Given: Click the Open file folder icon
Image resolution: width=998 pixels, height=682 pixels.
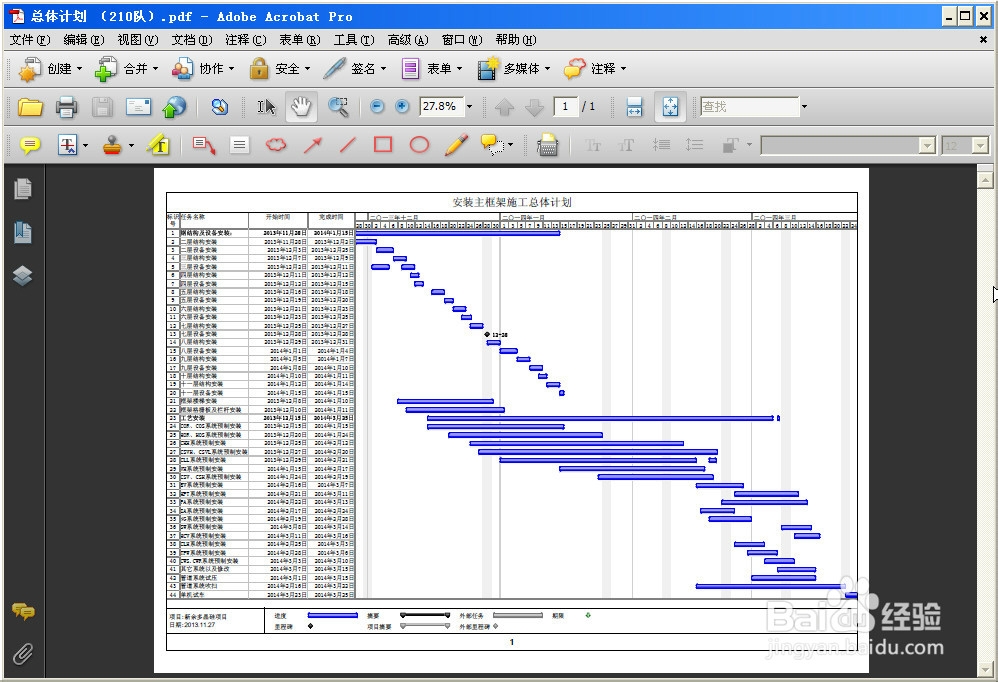Looking at the screenshot, I should pos(31,107).
